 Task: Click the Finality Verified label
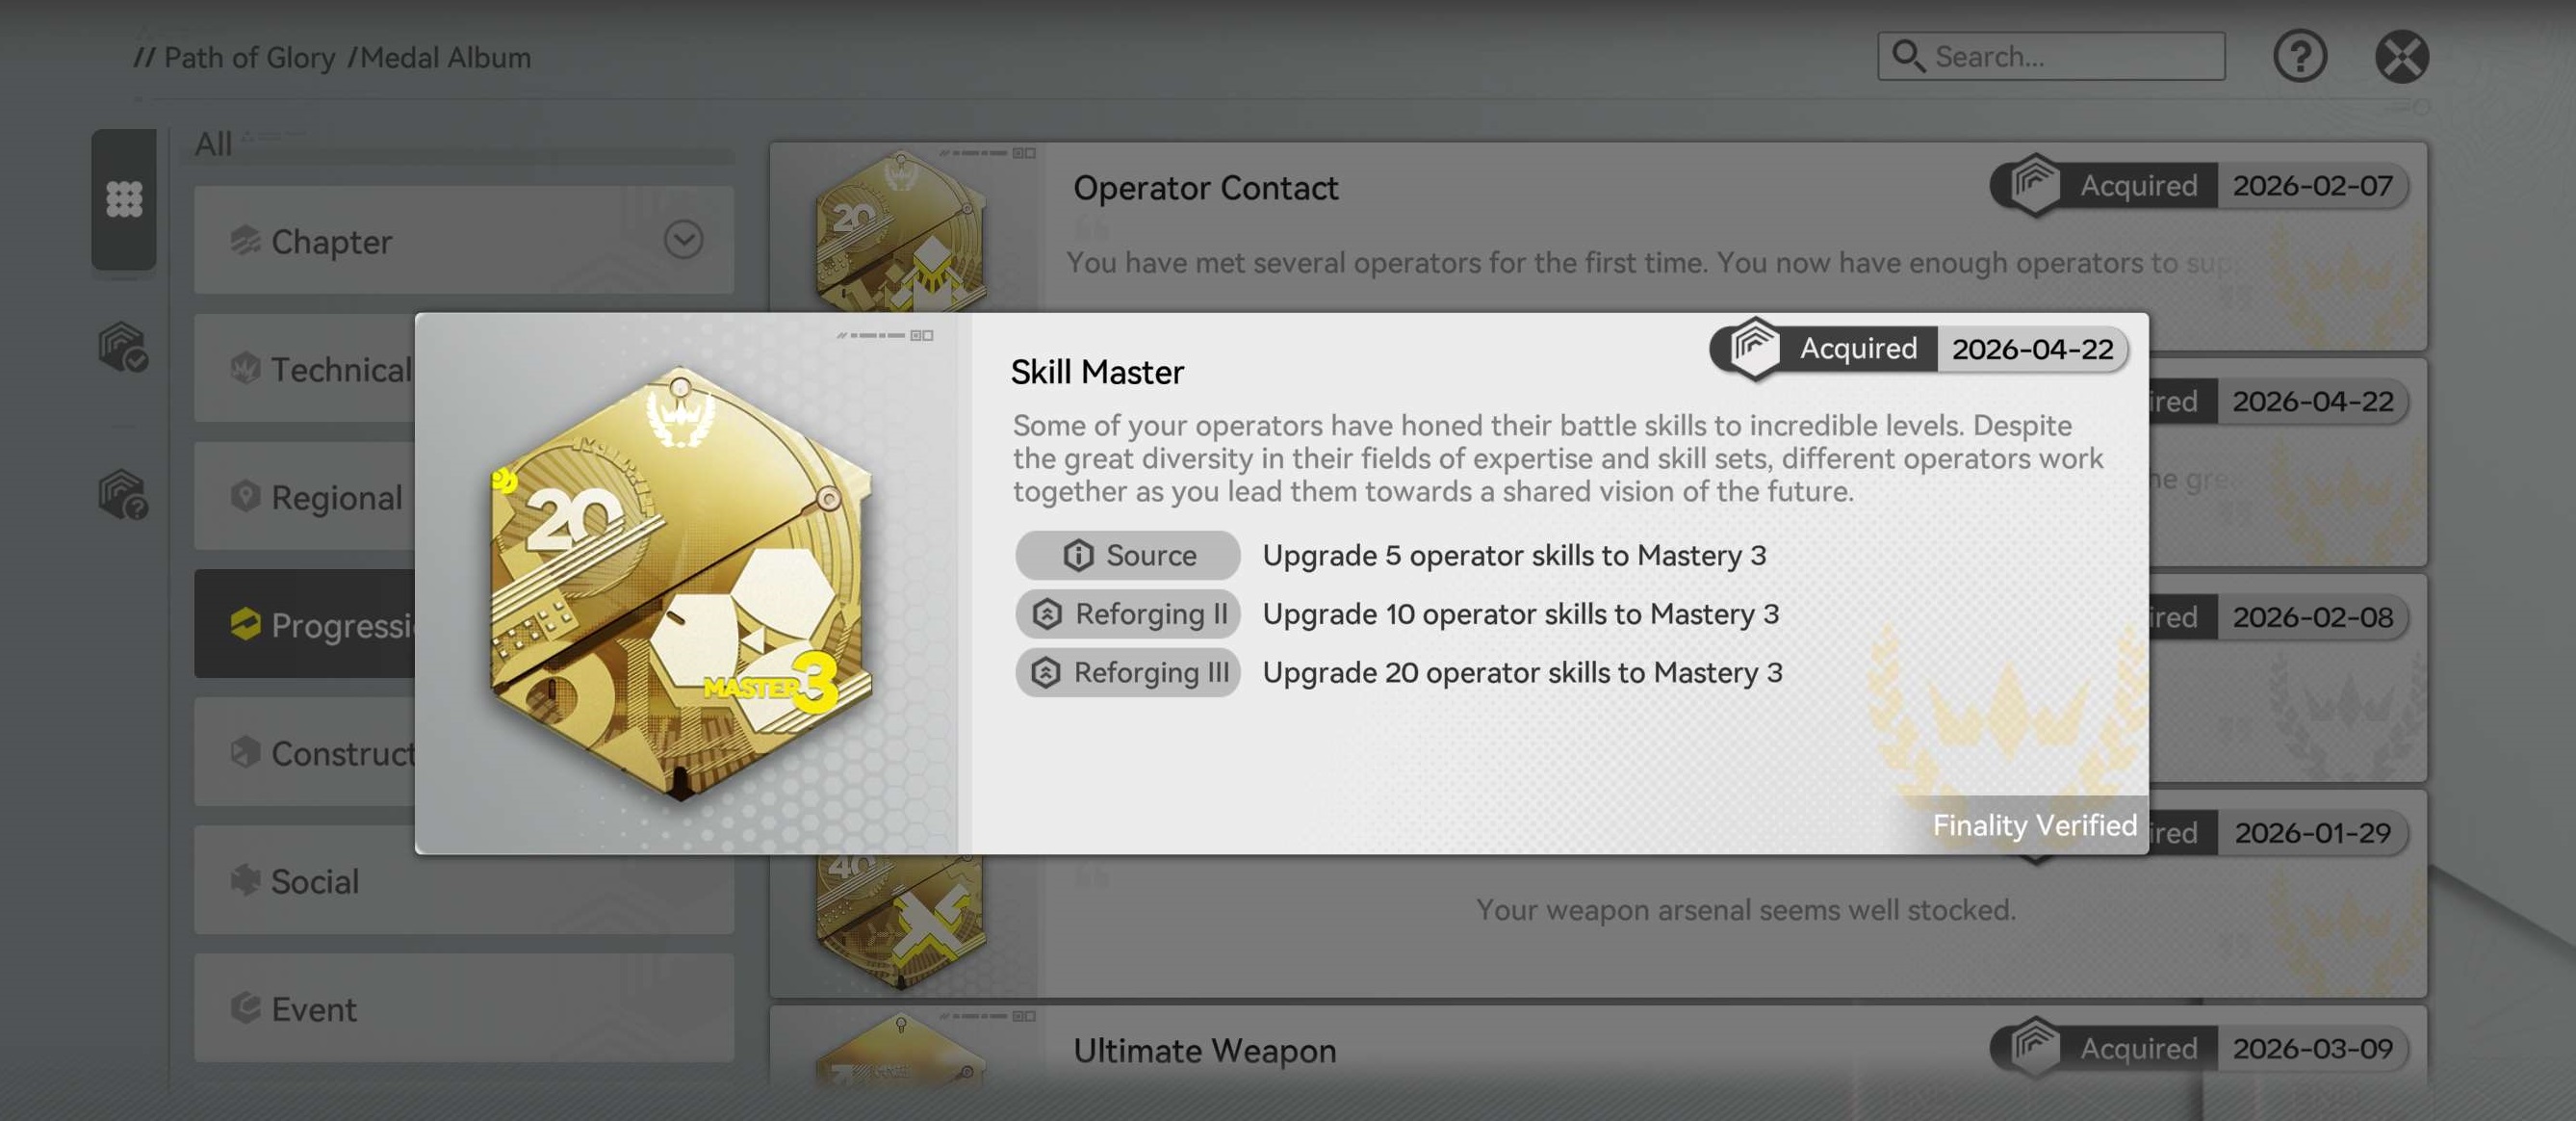tap(2034, 825)
